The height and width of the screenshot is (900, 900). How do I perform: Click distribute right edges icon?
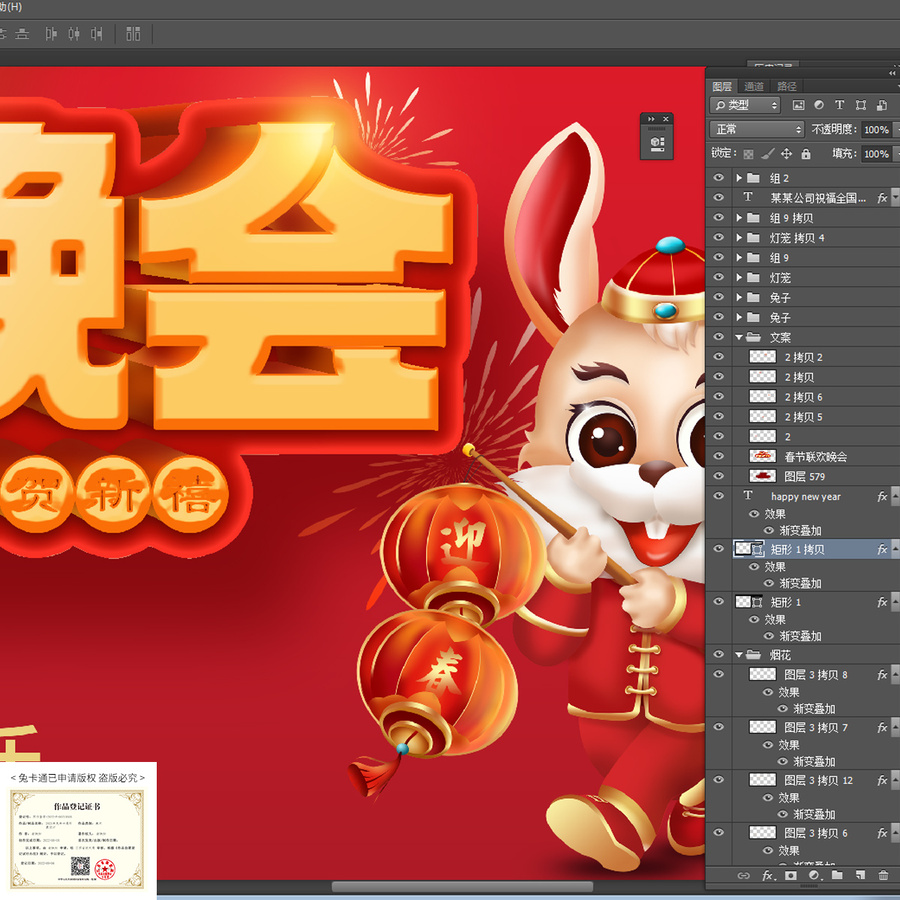(96, 34)
